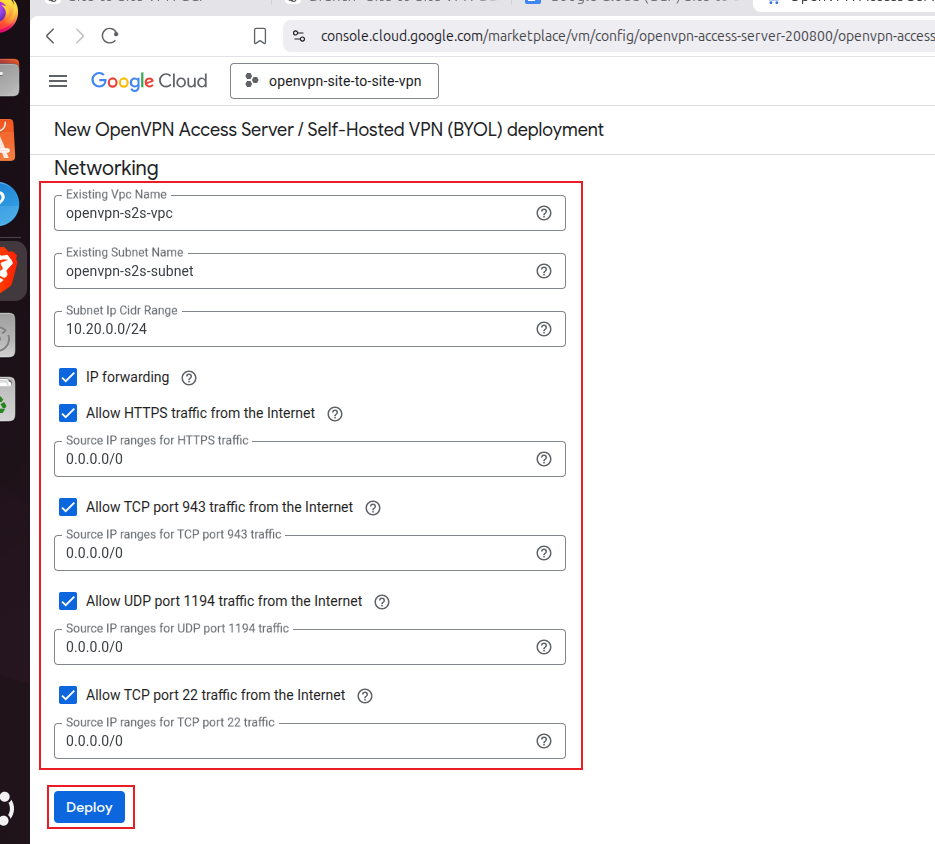
Task: Open Show Applications Ubuntu icon in dock
Action: coord(6,809)
